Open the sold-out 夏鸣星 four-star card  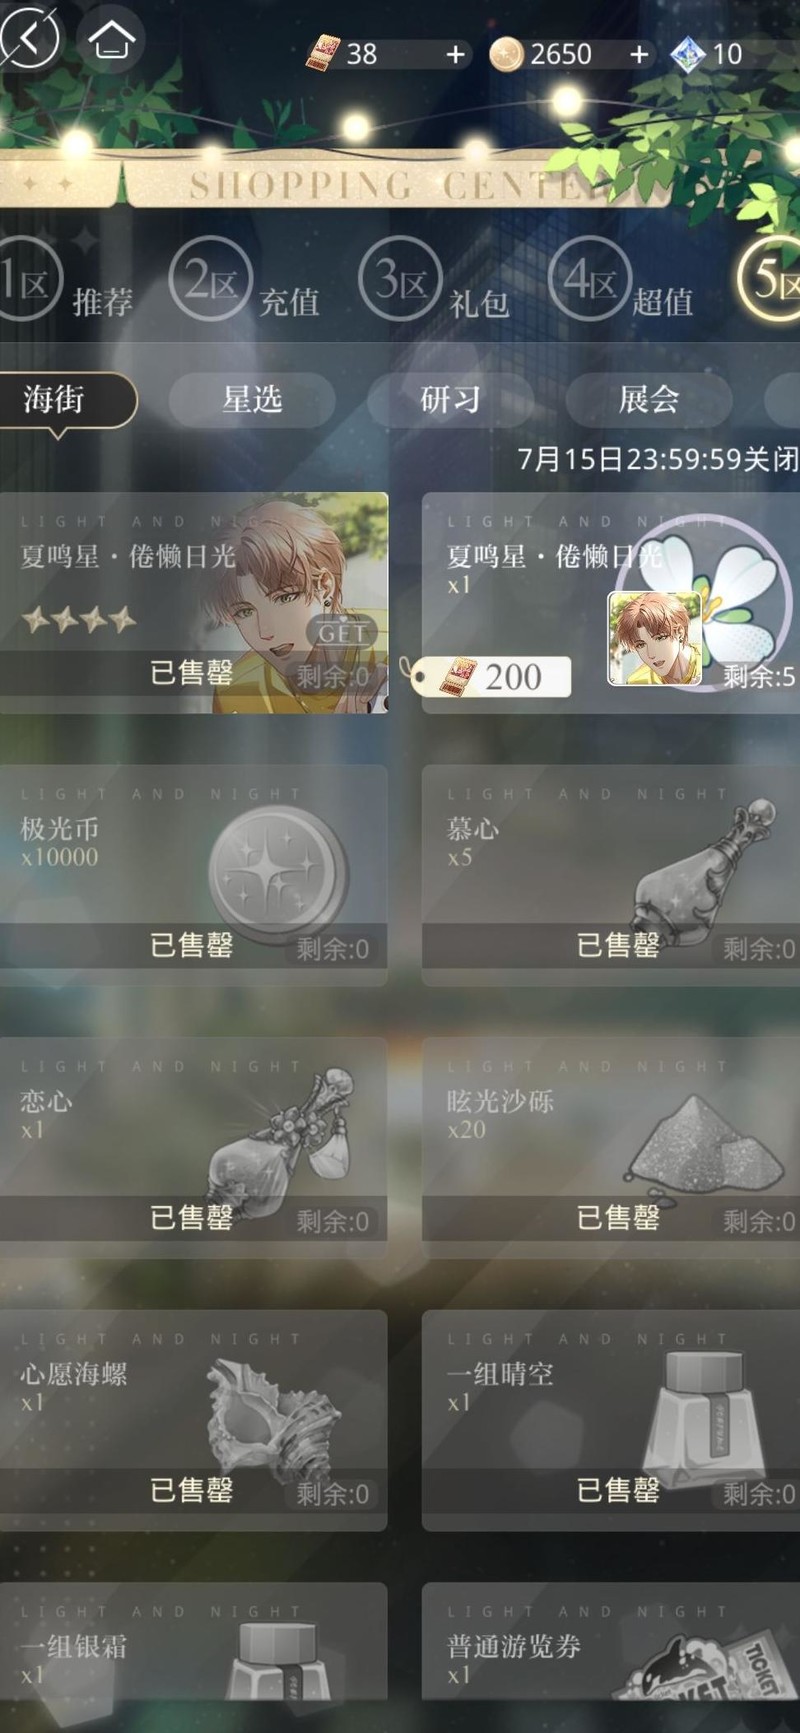(x=194, y=602)
